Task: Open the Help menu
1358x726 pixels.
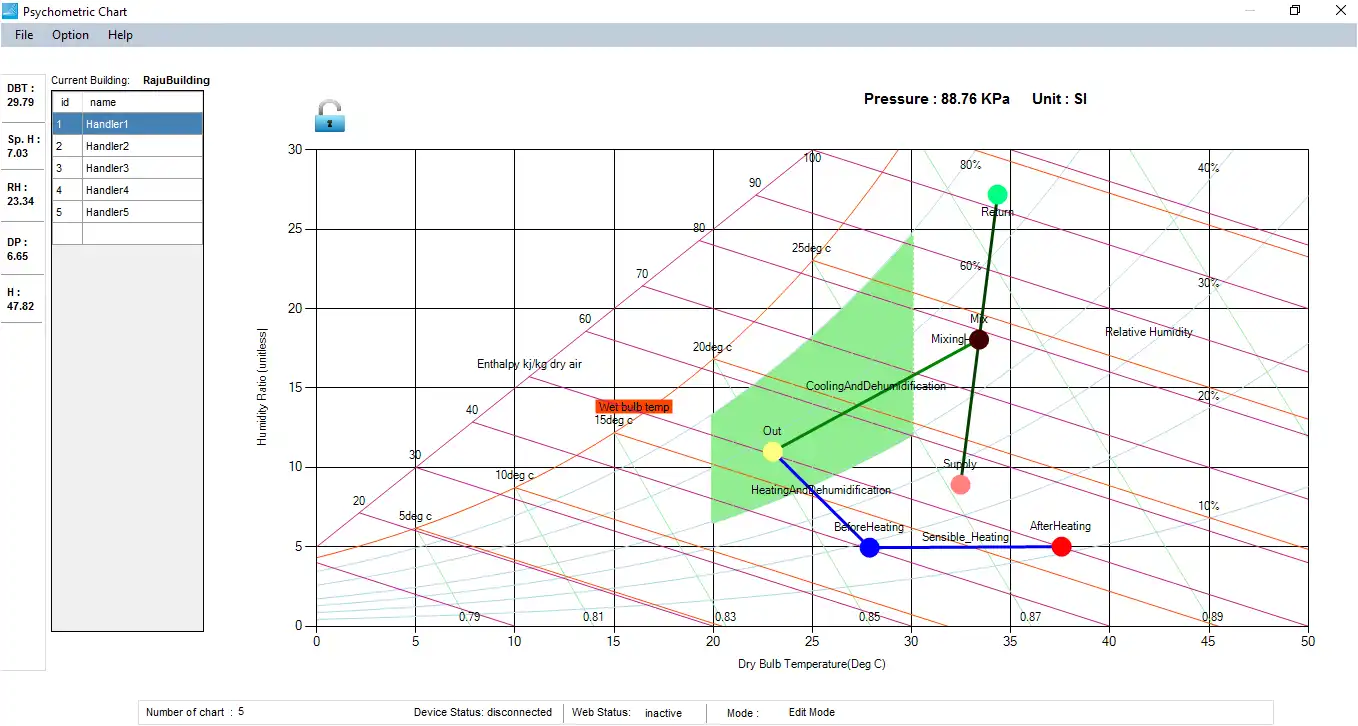Action: tap(120, 35)
